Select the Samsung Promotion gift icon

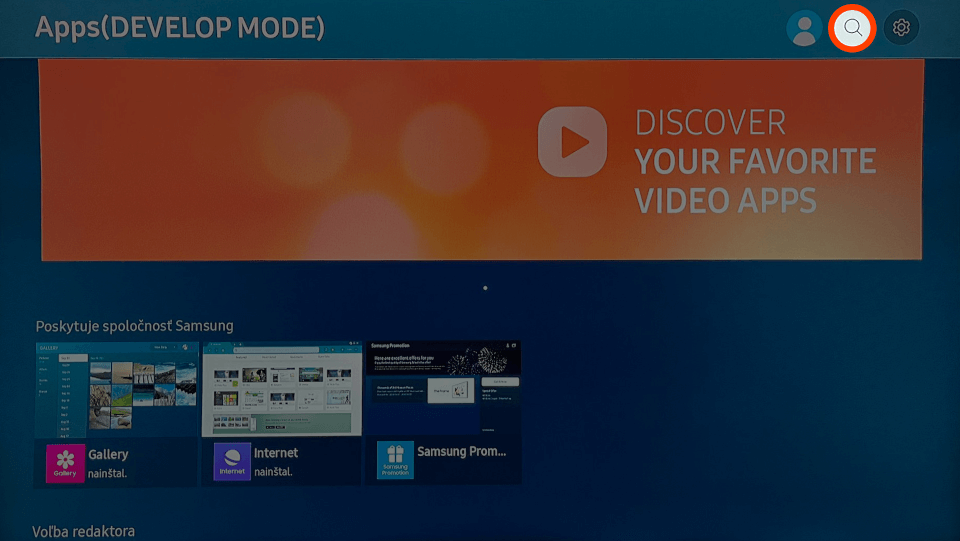point(395,460)
